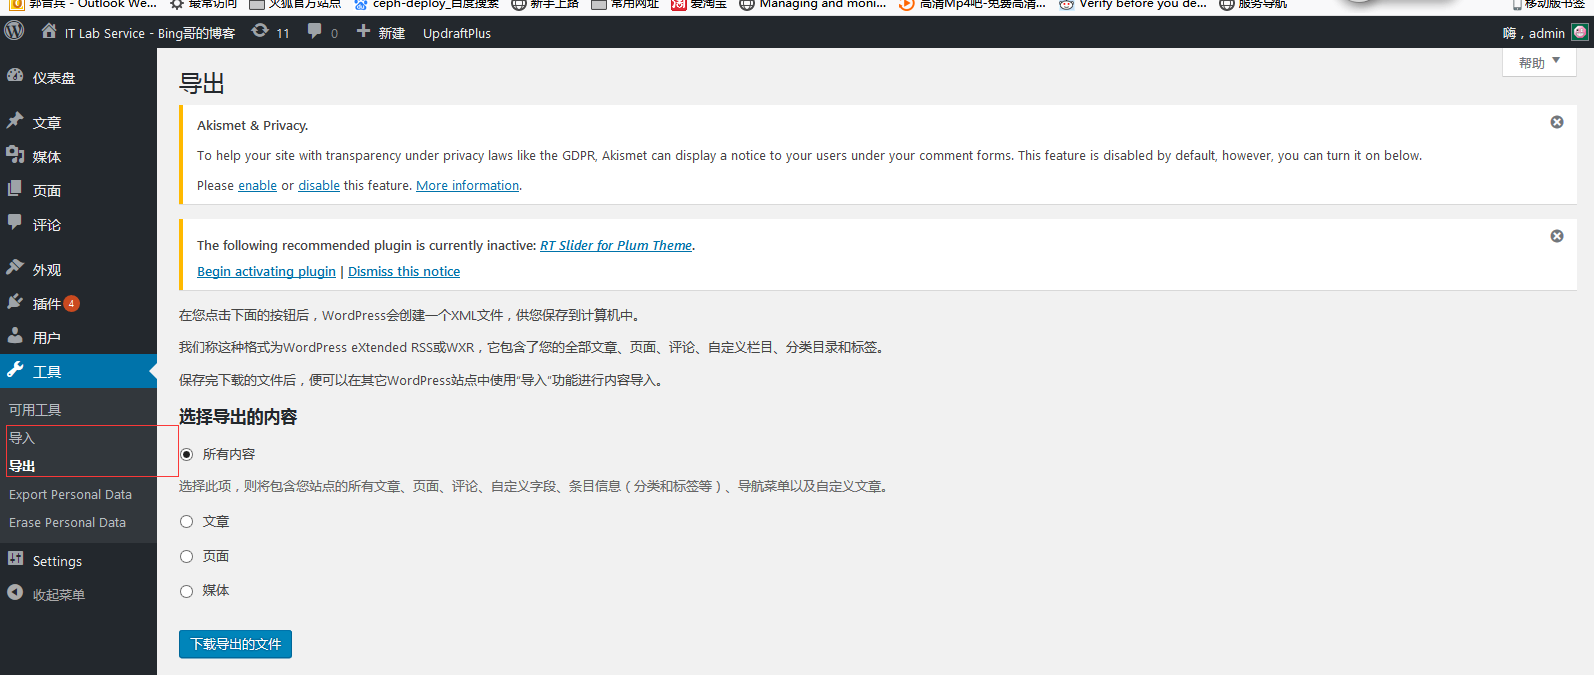Open the comments bubble icon in admin bar

click(x=315, y=31)
